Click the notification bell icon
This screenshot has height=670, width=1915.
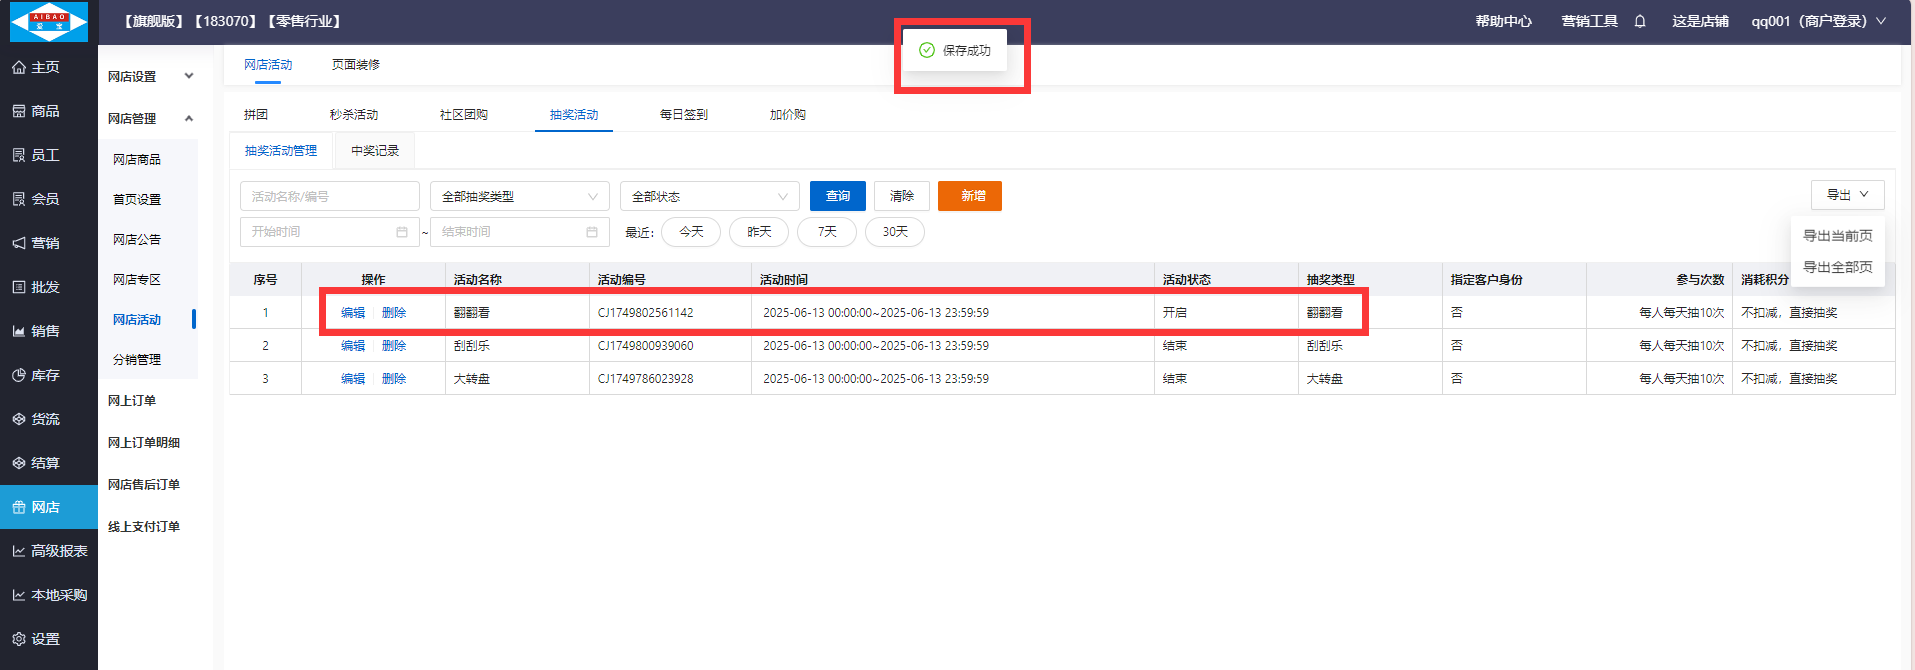point(1640,21)
